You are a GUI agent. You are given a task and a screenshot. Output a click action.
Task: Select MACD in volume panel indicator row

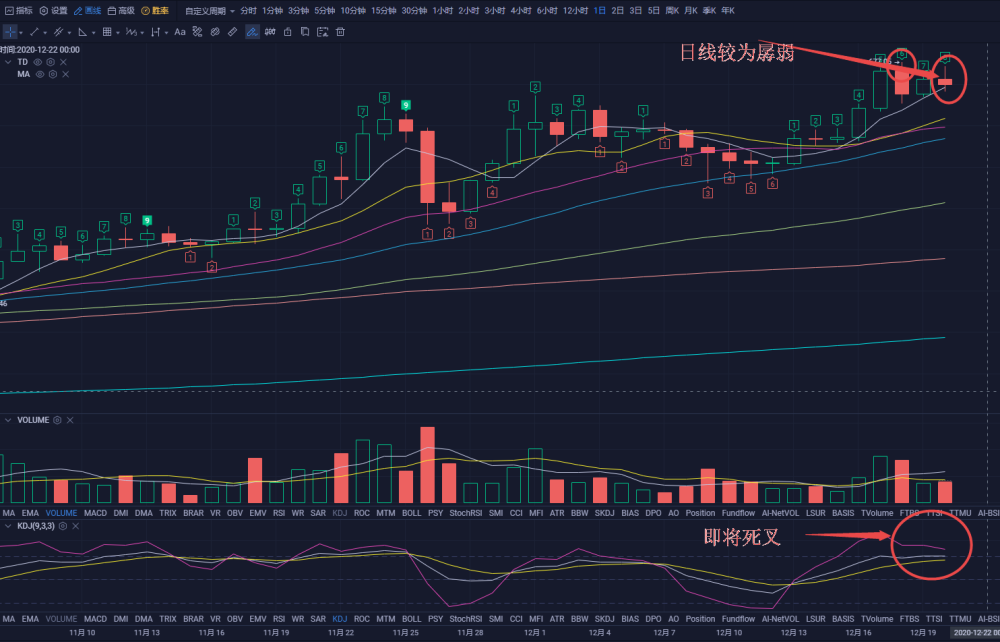coord(95,513)
